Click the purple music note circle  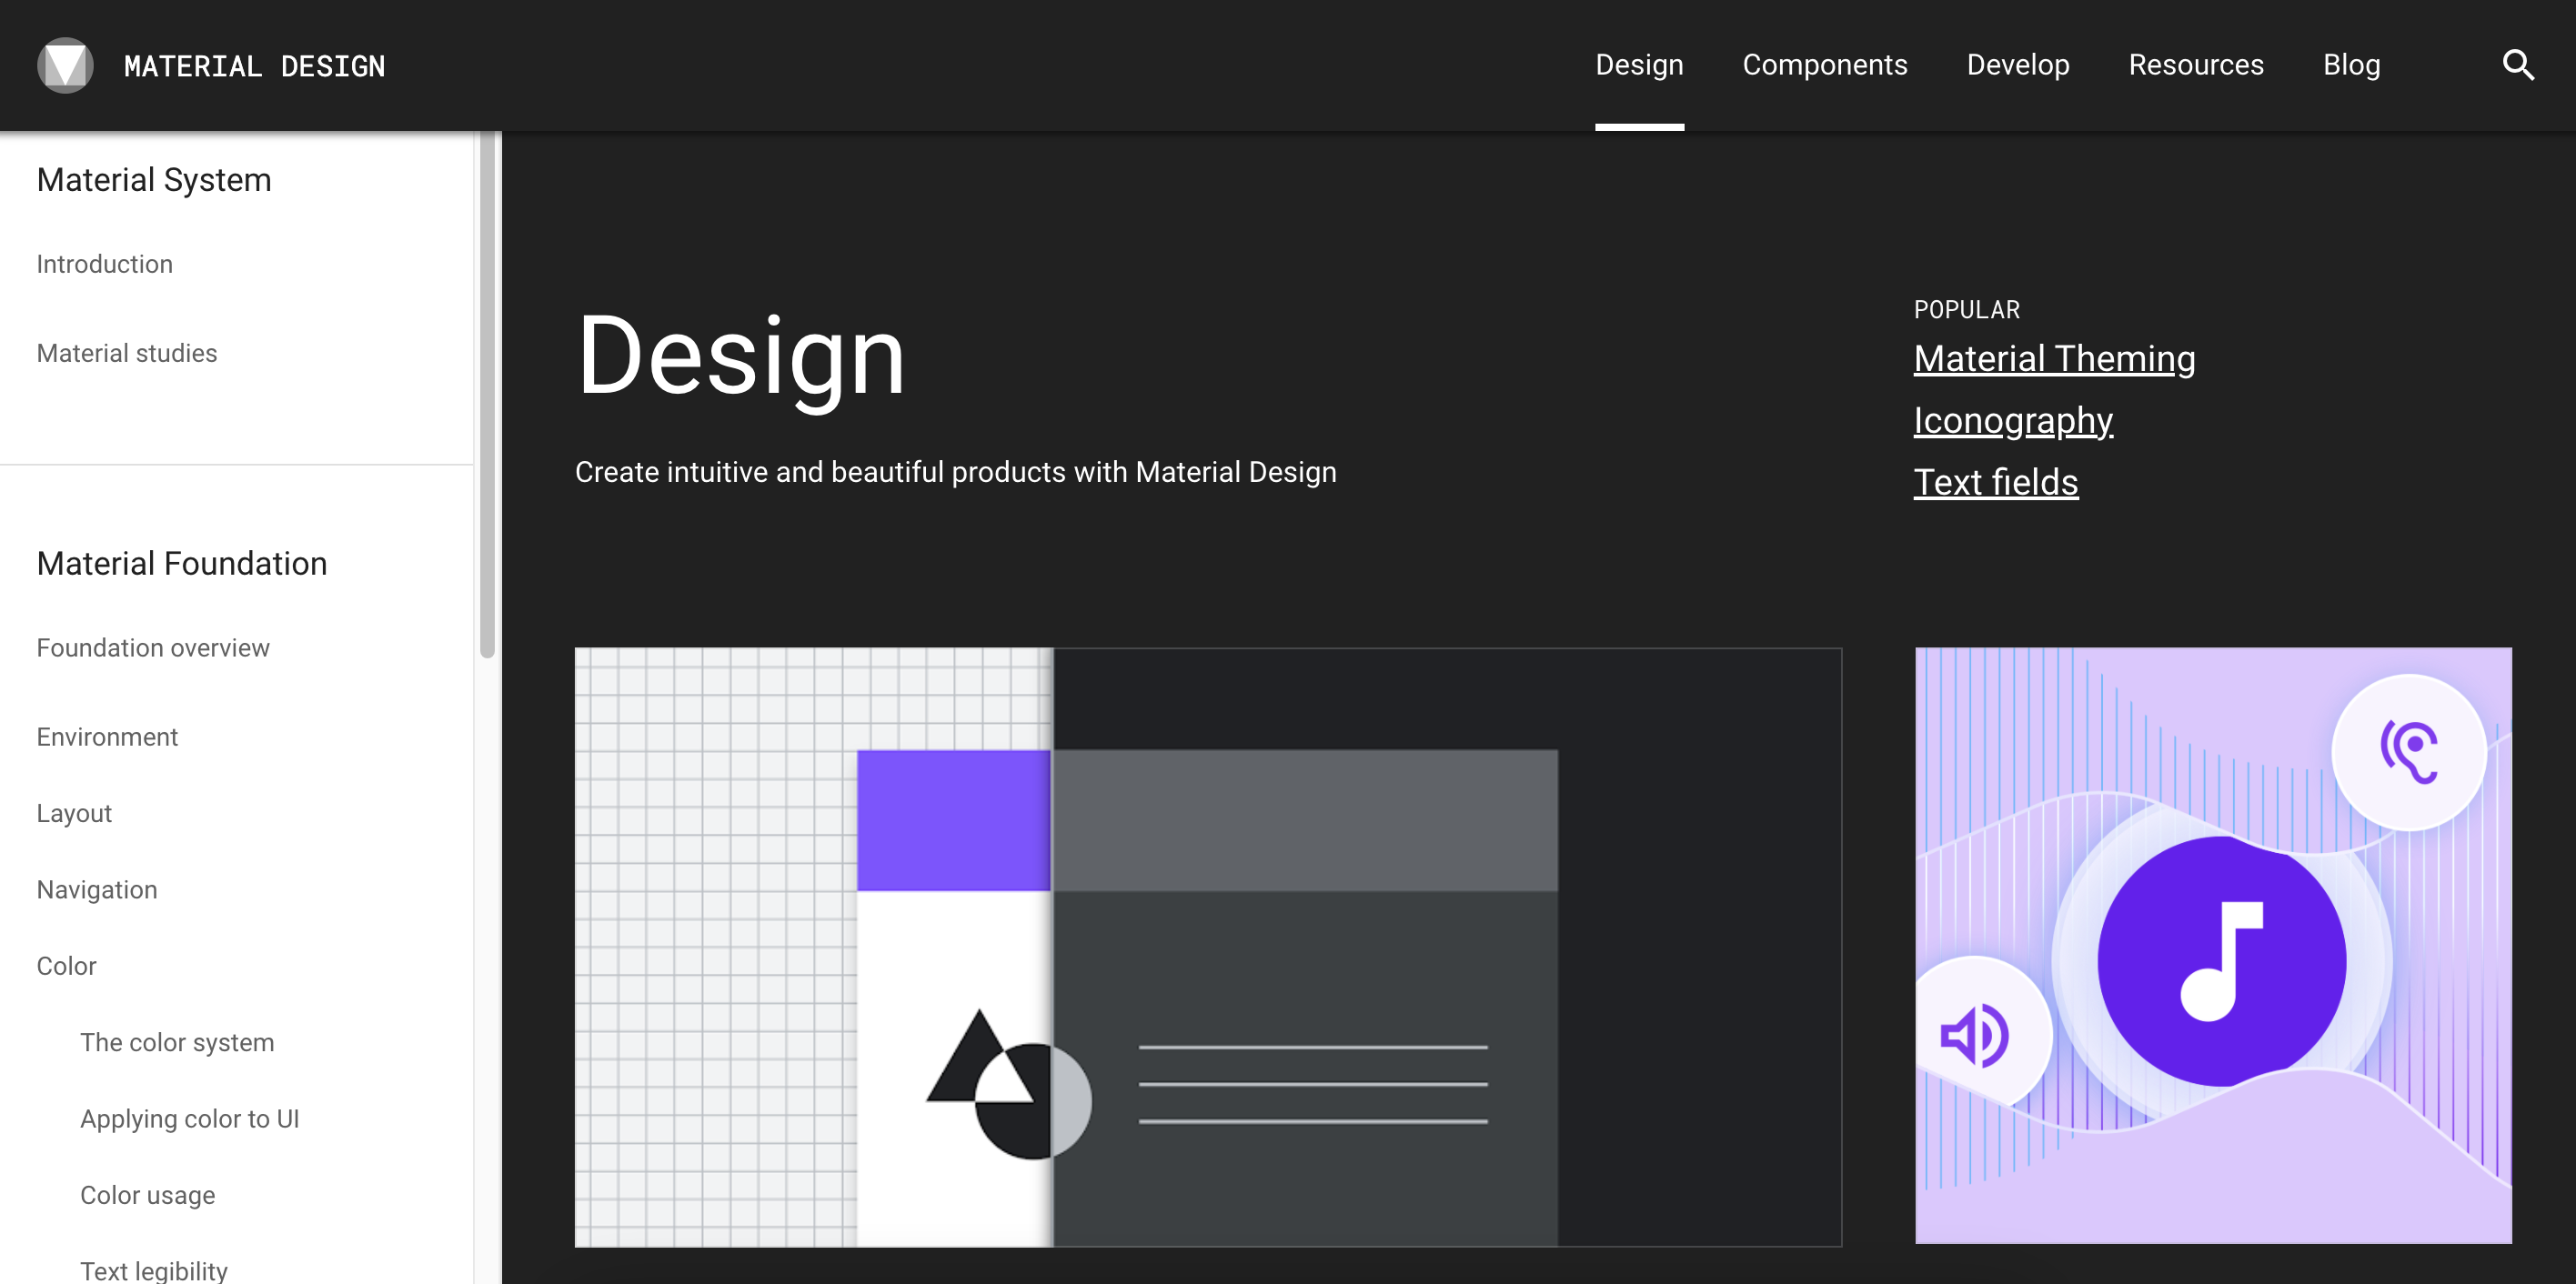click(2221, 961)
